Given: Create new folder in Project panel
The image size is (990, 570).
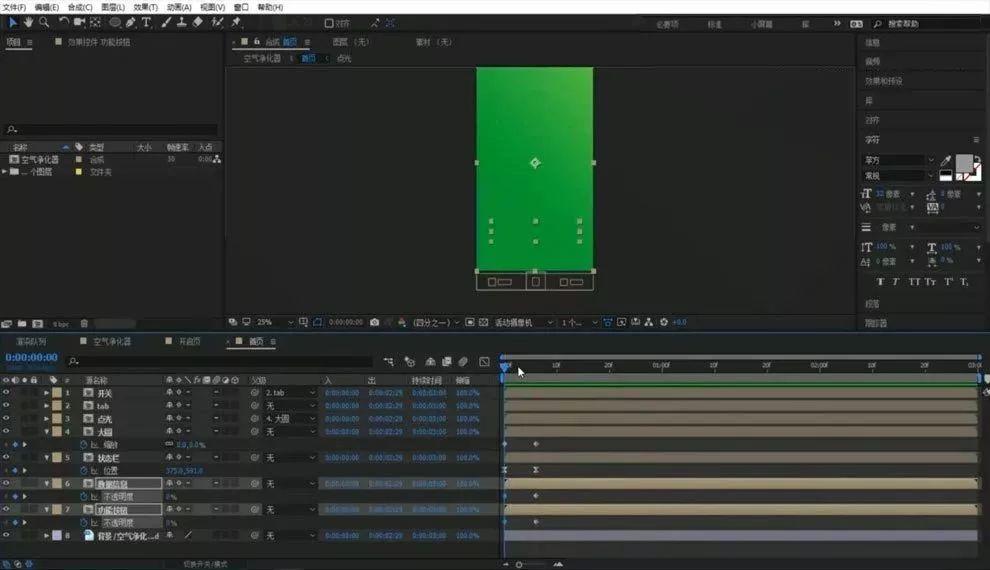Looking at the screenshot, I should (22, 324).
